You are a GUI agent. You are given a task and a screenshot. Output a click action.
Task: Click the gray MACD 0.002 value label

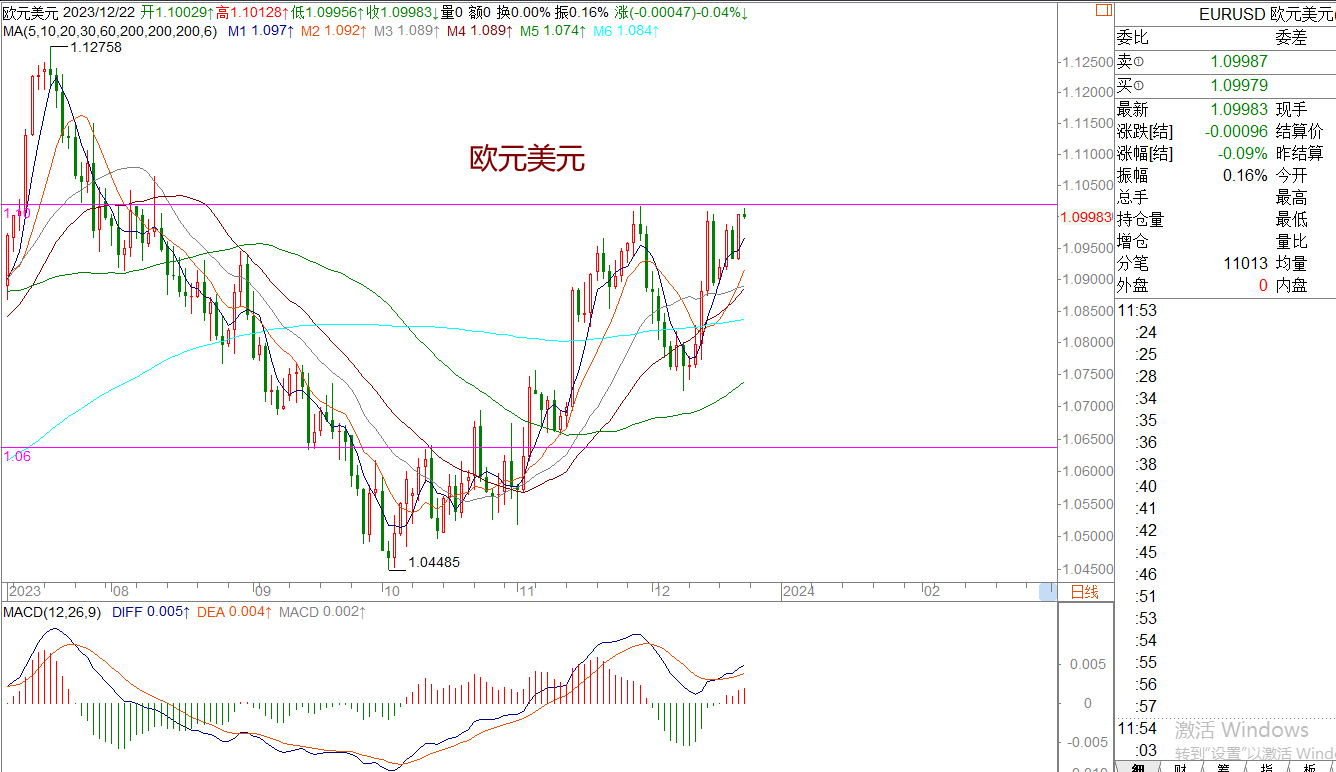click(322, 612)
